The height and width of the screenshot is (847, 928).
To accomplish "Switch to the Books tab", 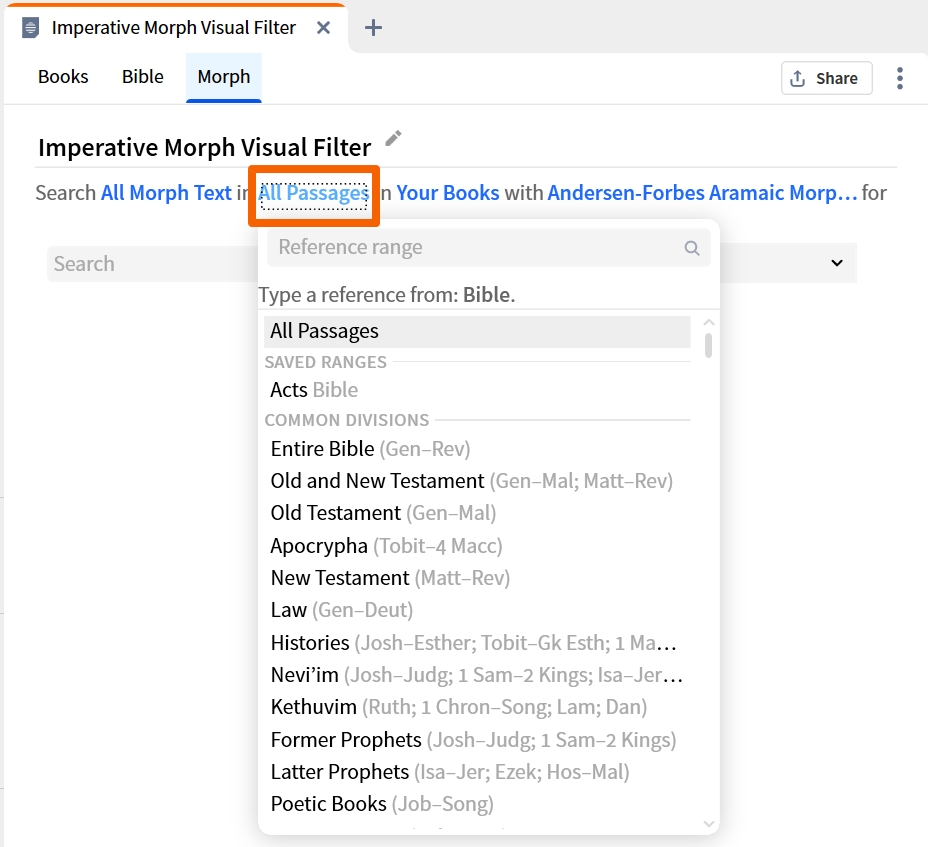I will (63, 77).
